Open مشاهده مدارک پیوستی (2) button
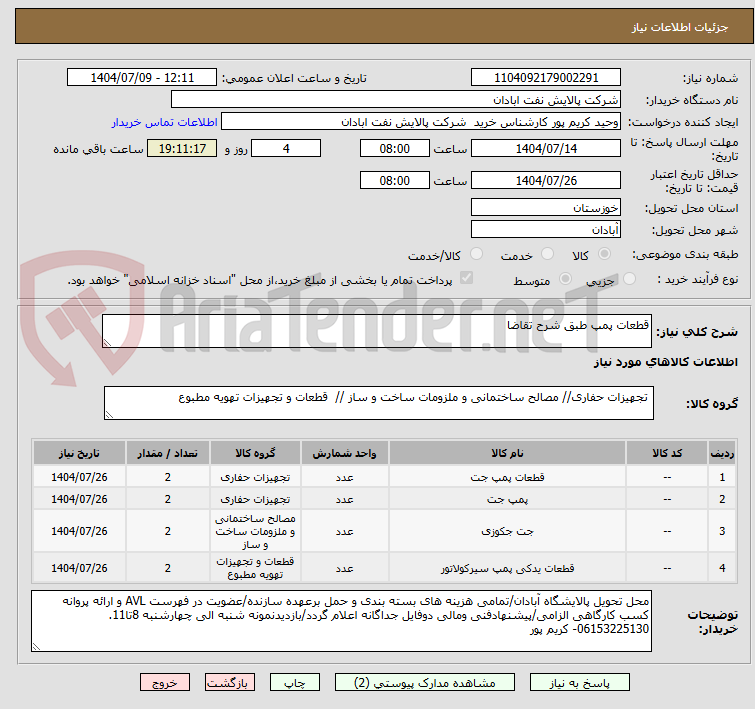This screenshot has width=755, height=709. pyautogui.click(x=425, y=683)
